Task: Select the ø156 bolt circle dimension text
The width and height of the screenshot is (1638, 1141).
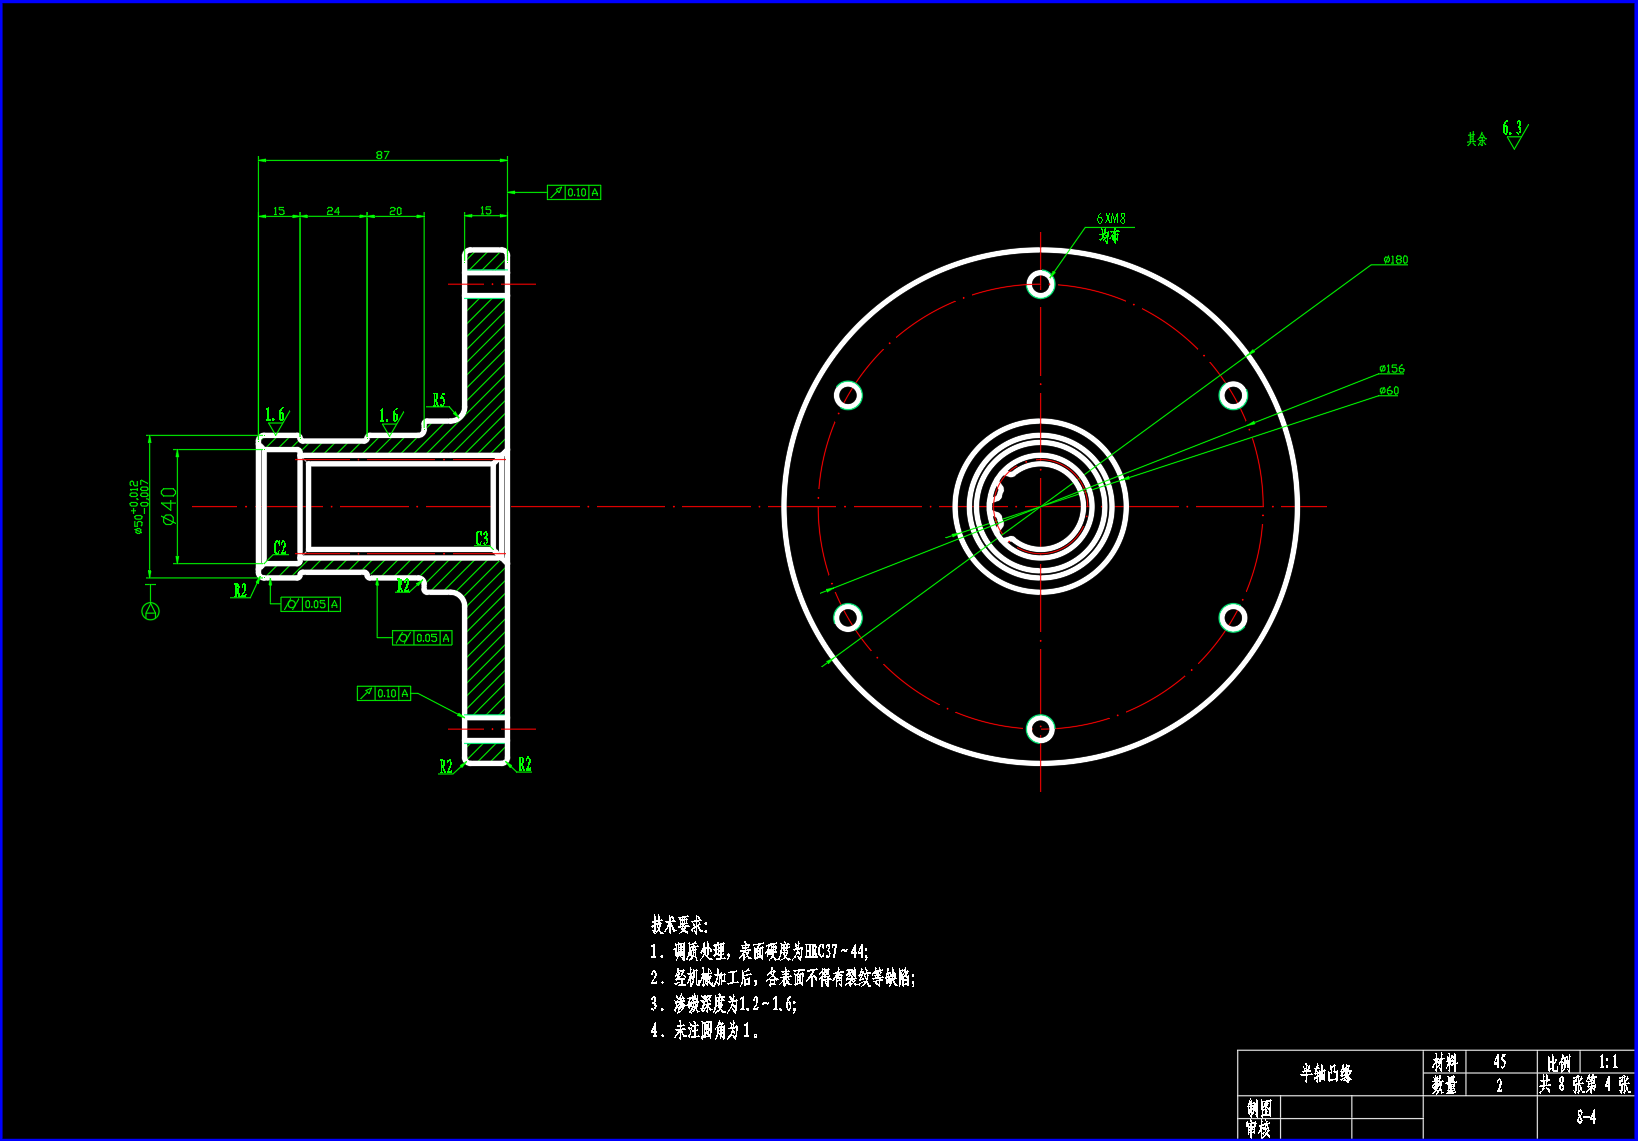Action: click(1391, 369)
